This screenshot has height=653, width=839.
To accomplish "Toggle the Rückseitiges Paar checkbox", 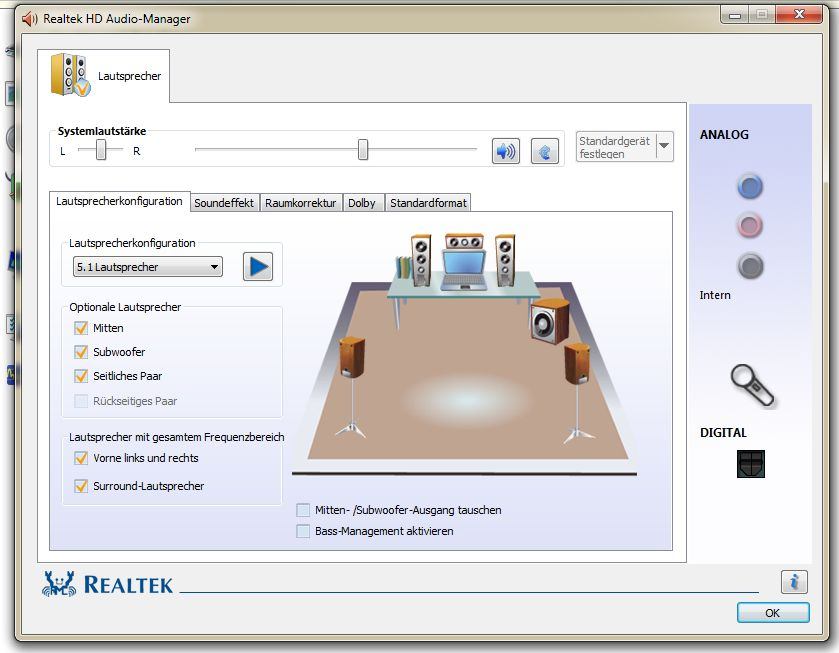I will pyautogui.click(x=81, y=401).
